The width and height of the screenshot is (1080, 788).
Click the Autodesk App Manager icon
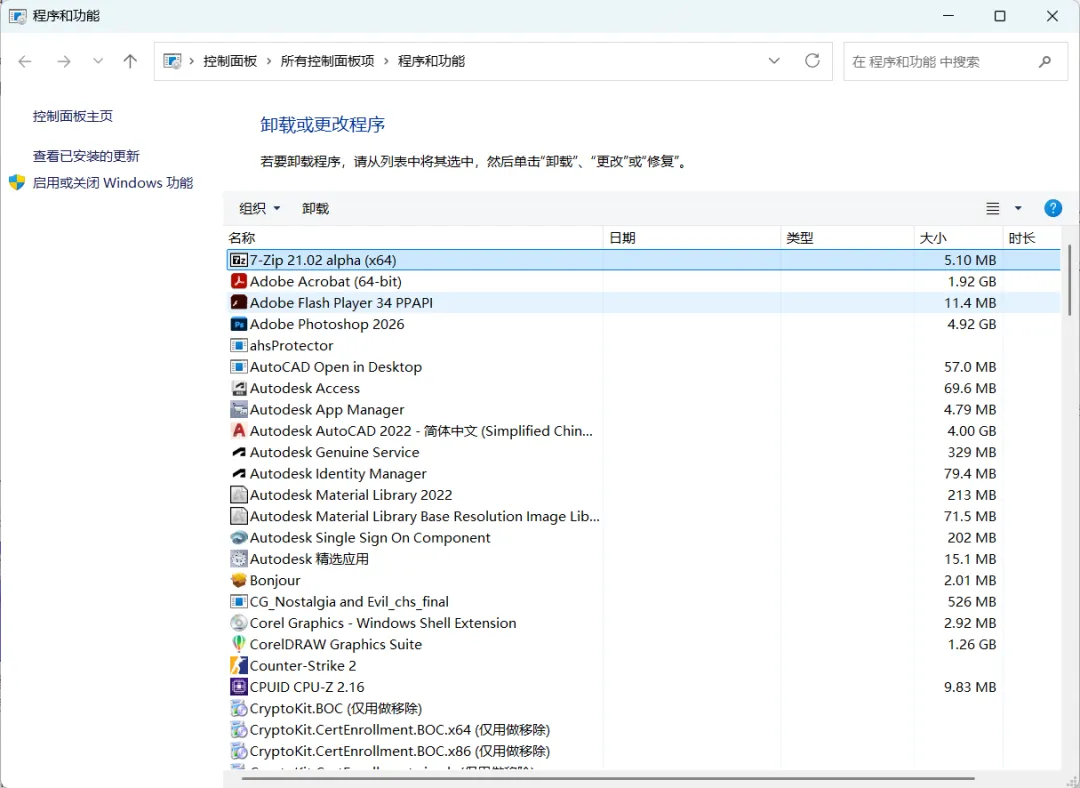(x=238, y=410)
